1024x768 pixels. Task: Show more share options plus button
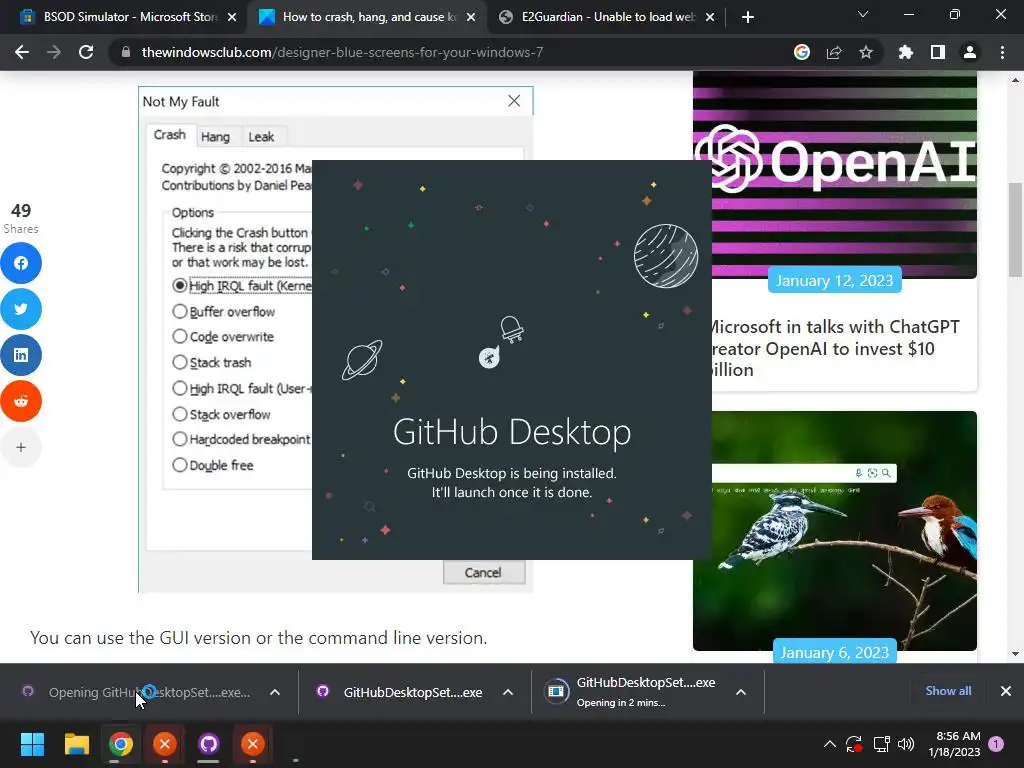click(x=21, y=447)
